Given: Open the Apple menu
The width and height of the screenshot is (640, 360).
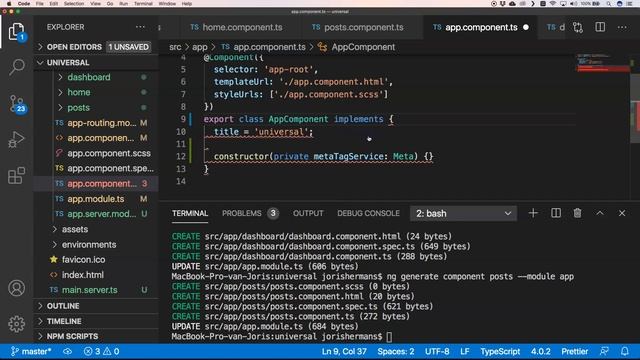Looking at the screenshot, I should pyautogui.click(x=9, y=4).
